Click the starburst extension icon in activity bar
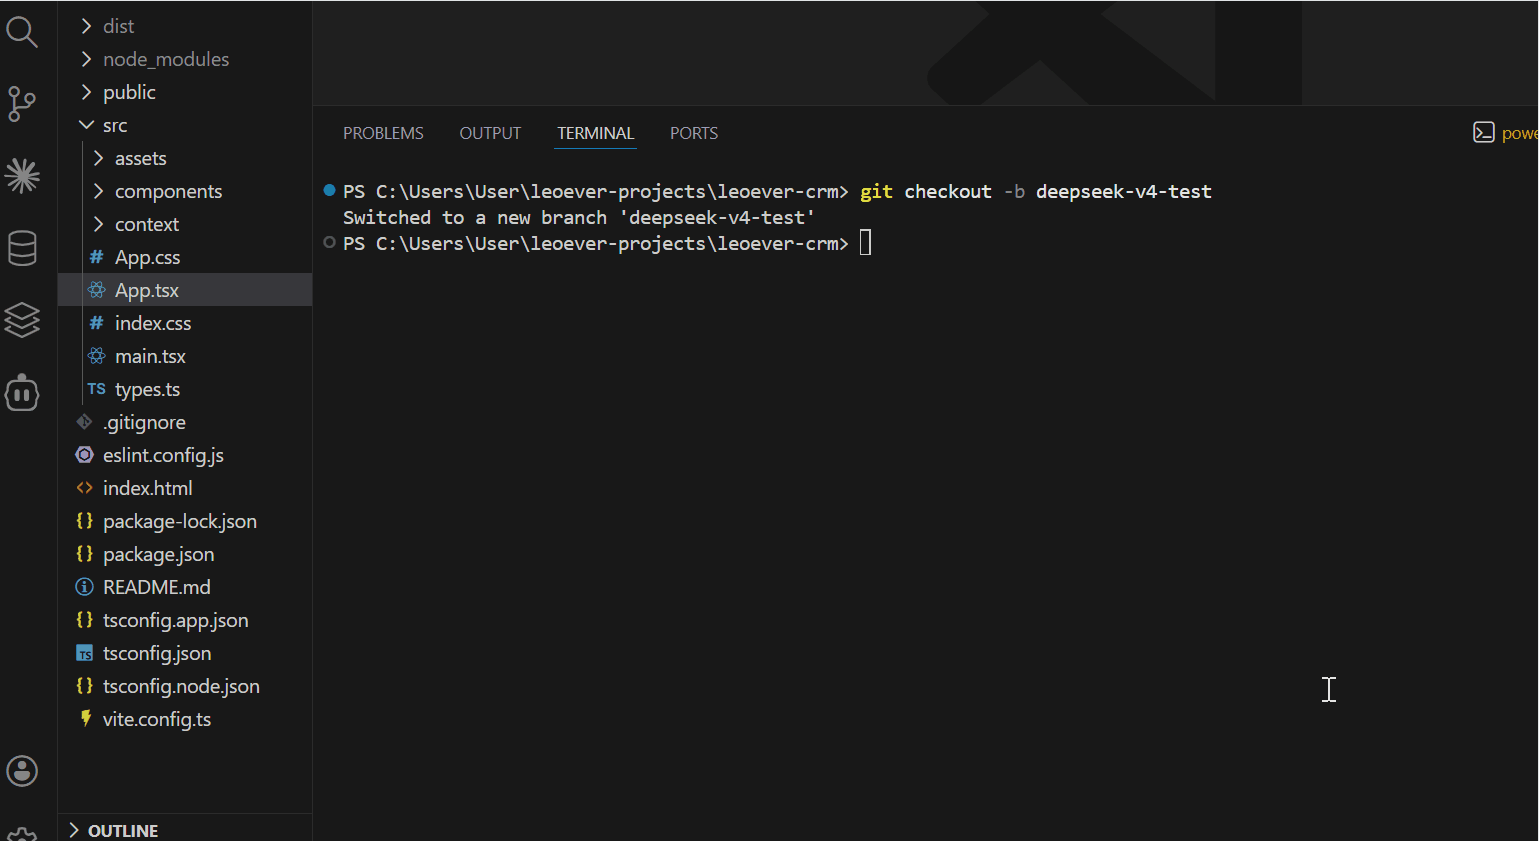 (x=22, y=176)
